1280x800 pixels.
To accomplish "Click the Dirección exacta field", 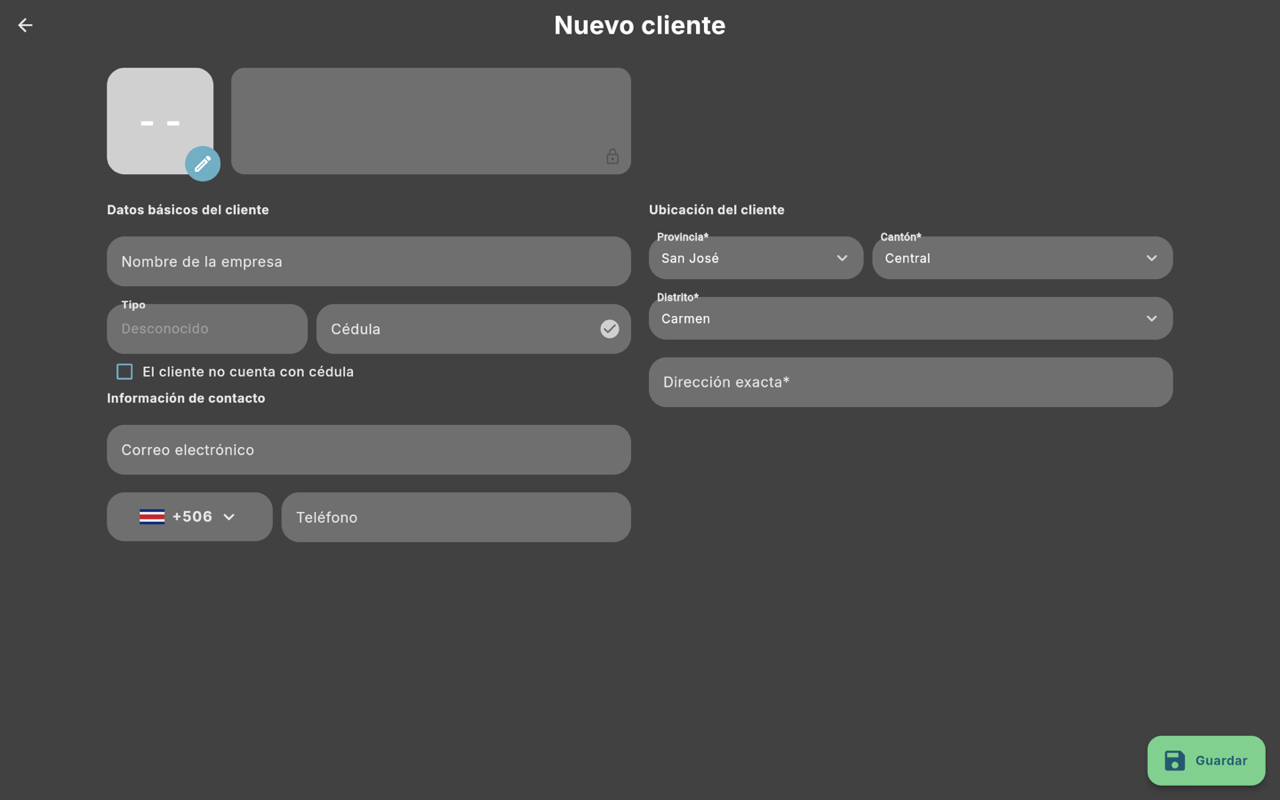I will pos(911,382).
